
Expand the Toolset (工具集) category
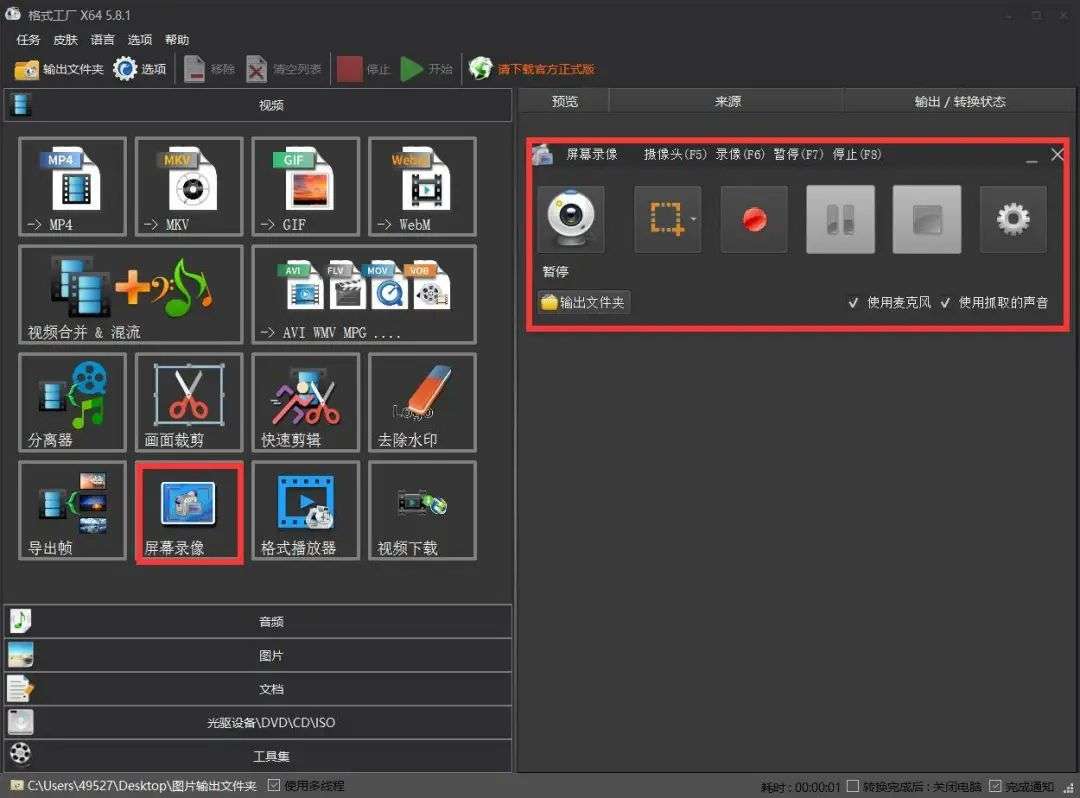click(258, 756)
